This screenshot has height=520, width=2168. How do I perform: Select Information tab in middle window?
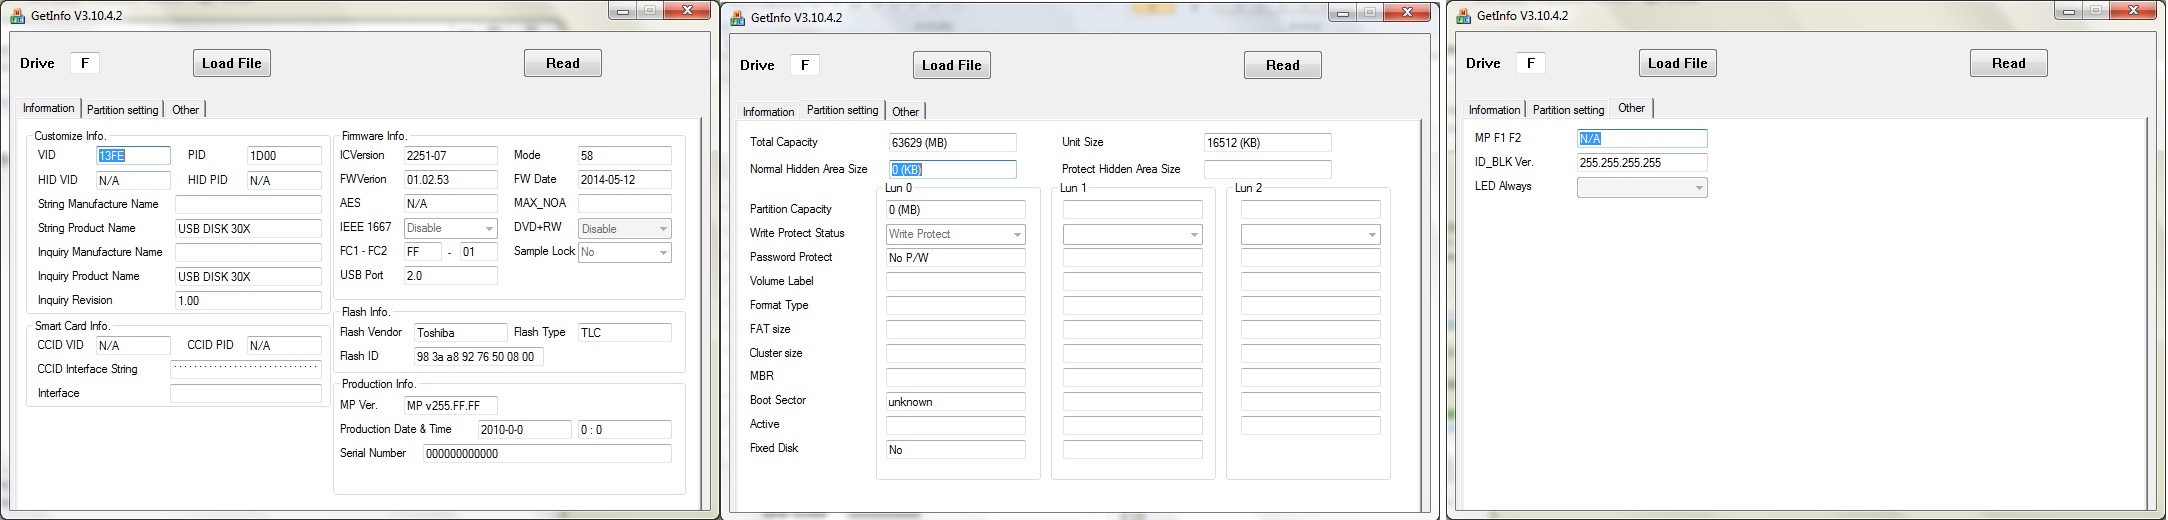(x=768, y=112)
